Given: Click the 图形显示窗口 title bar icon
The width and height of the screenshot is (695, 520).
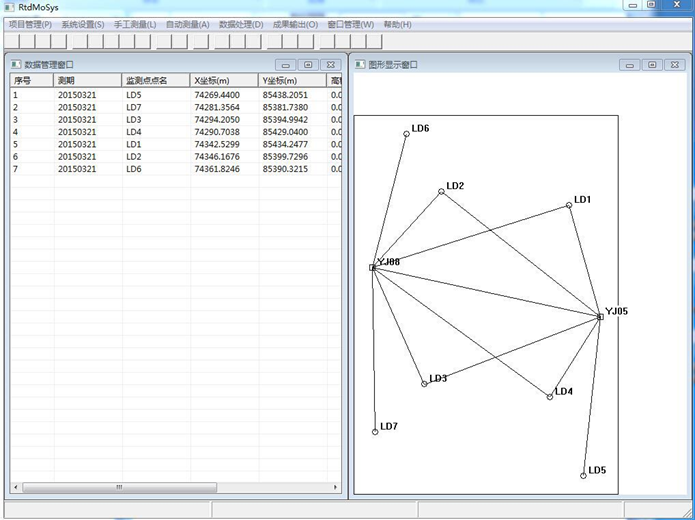Looking at the screenshot, I should pos(359,64).
